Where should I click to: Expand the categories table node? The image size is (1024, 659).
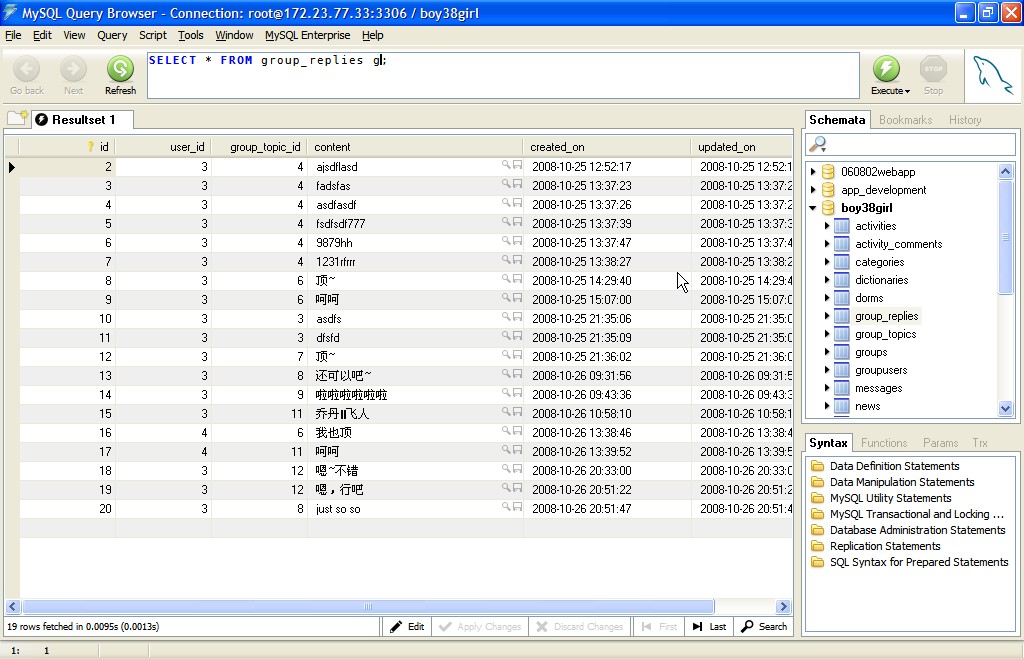827,262
